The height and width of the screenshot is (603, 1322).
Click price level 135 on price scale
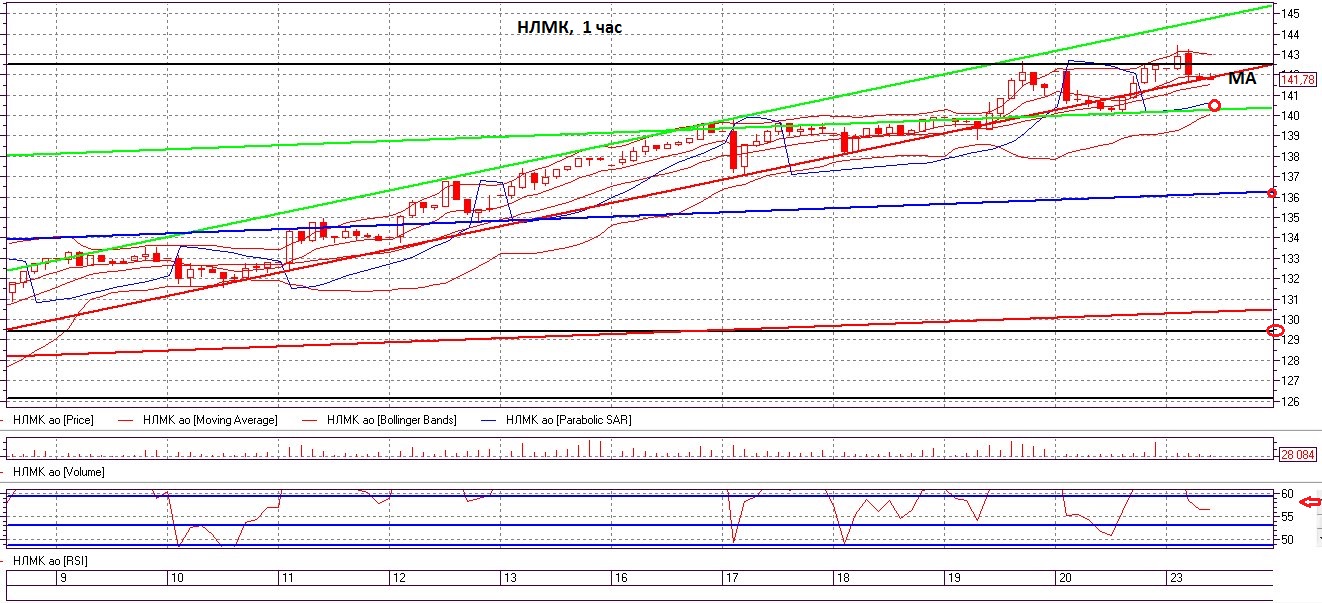click(1289, 218)
